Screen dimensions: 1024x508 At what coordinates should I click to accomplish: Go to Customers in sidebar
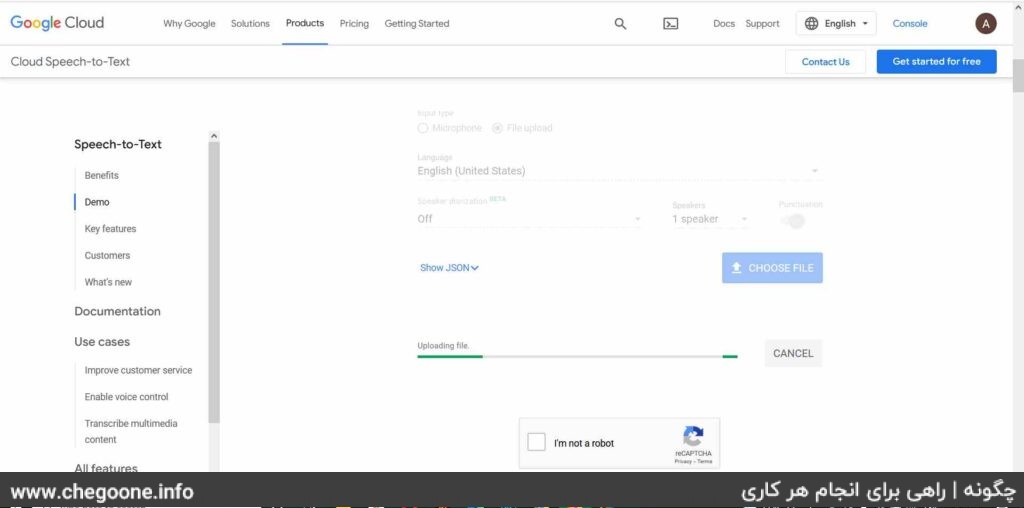(x=107, y=256)
